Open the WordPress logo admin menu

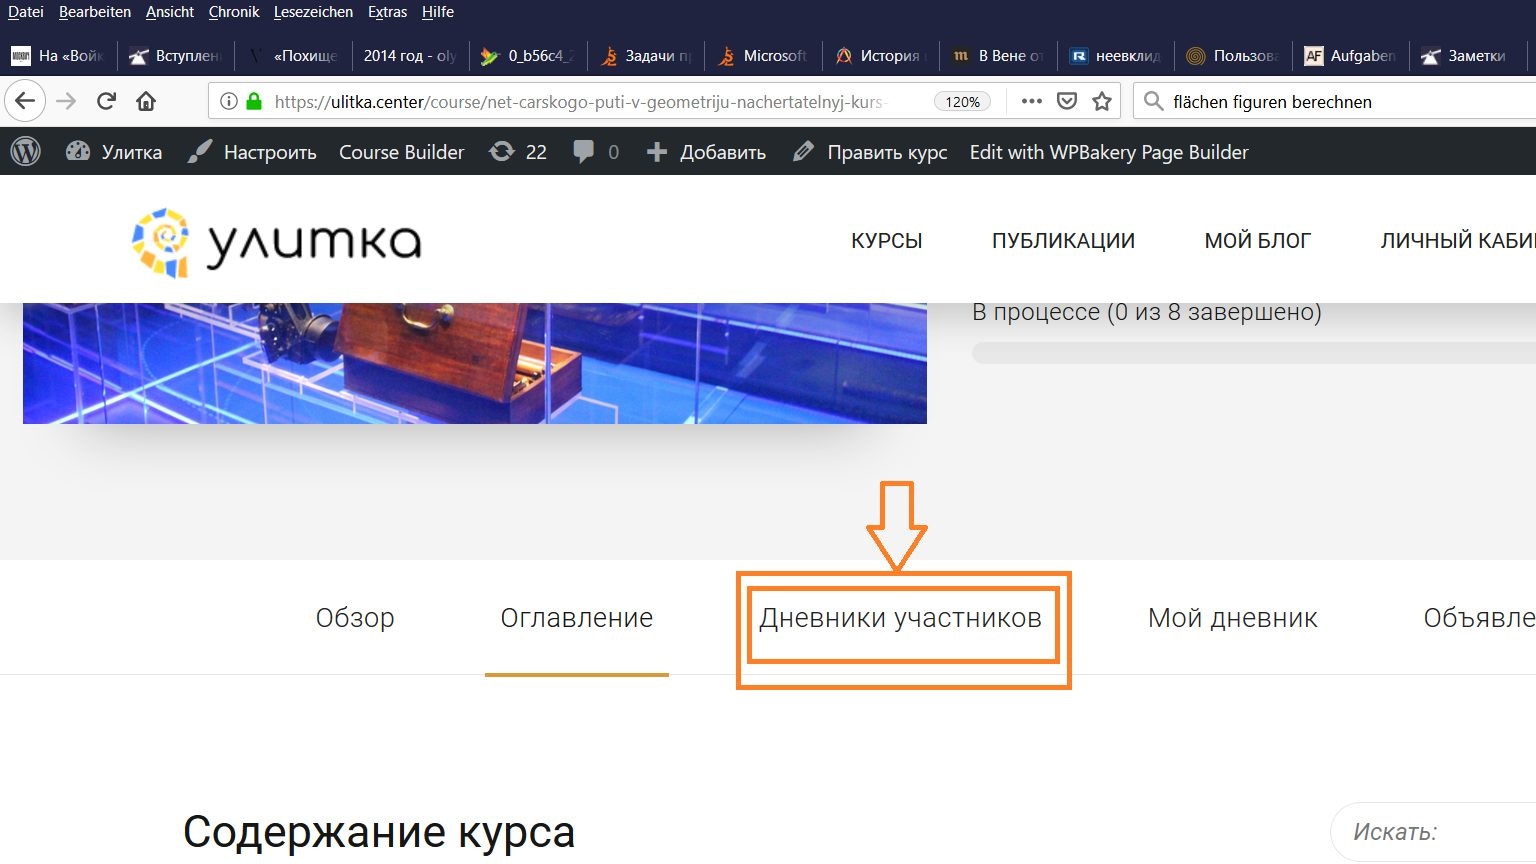click(26, 152)
